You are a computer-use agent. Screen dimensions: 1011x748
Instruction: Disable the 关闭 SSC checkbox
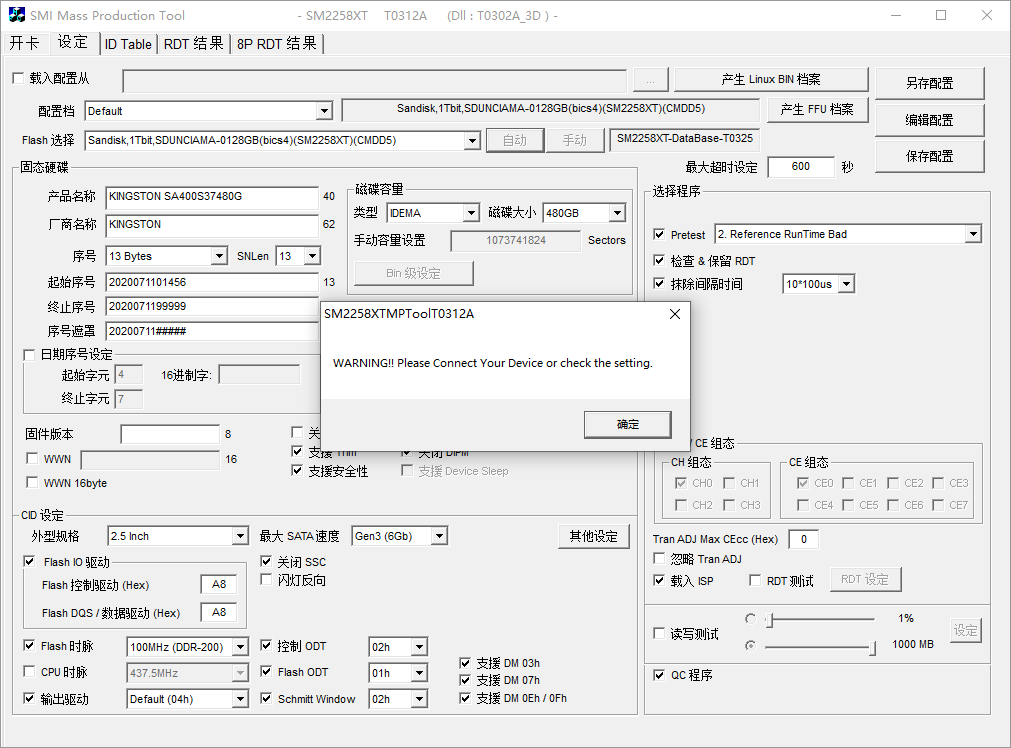(x=267, y=562)
